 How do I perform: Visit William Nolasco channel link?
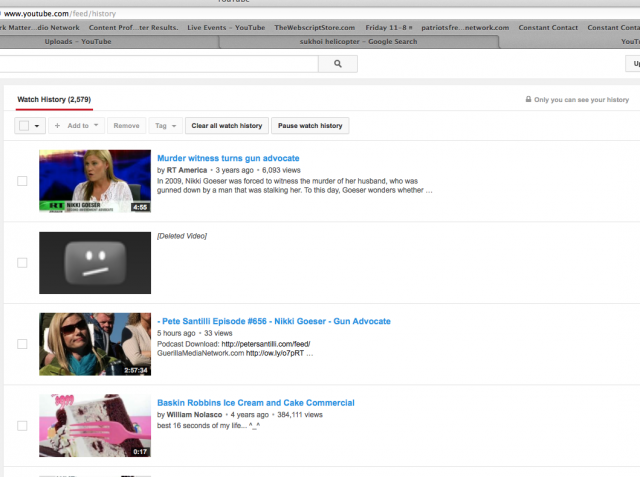coord(194,415)
